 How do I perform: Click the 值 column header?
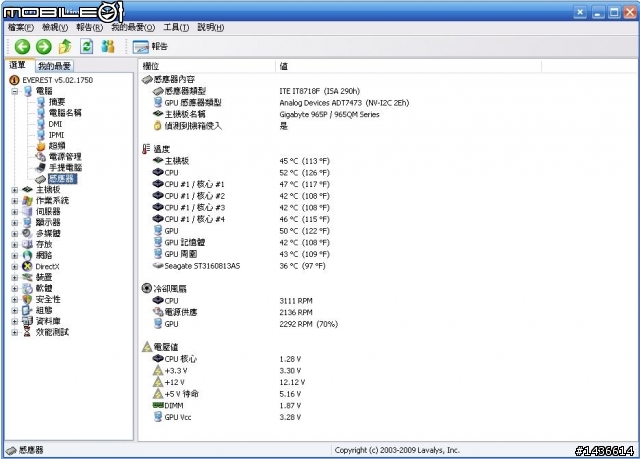point(409,66)
